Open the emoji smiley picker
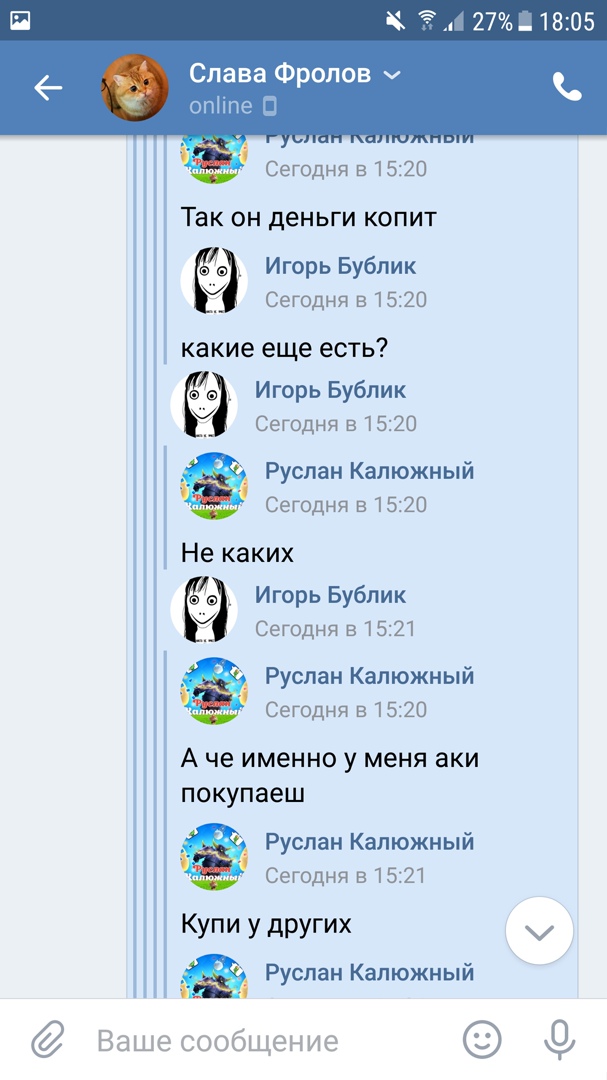 482,1040
